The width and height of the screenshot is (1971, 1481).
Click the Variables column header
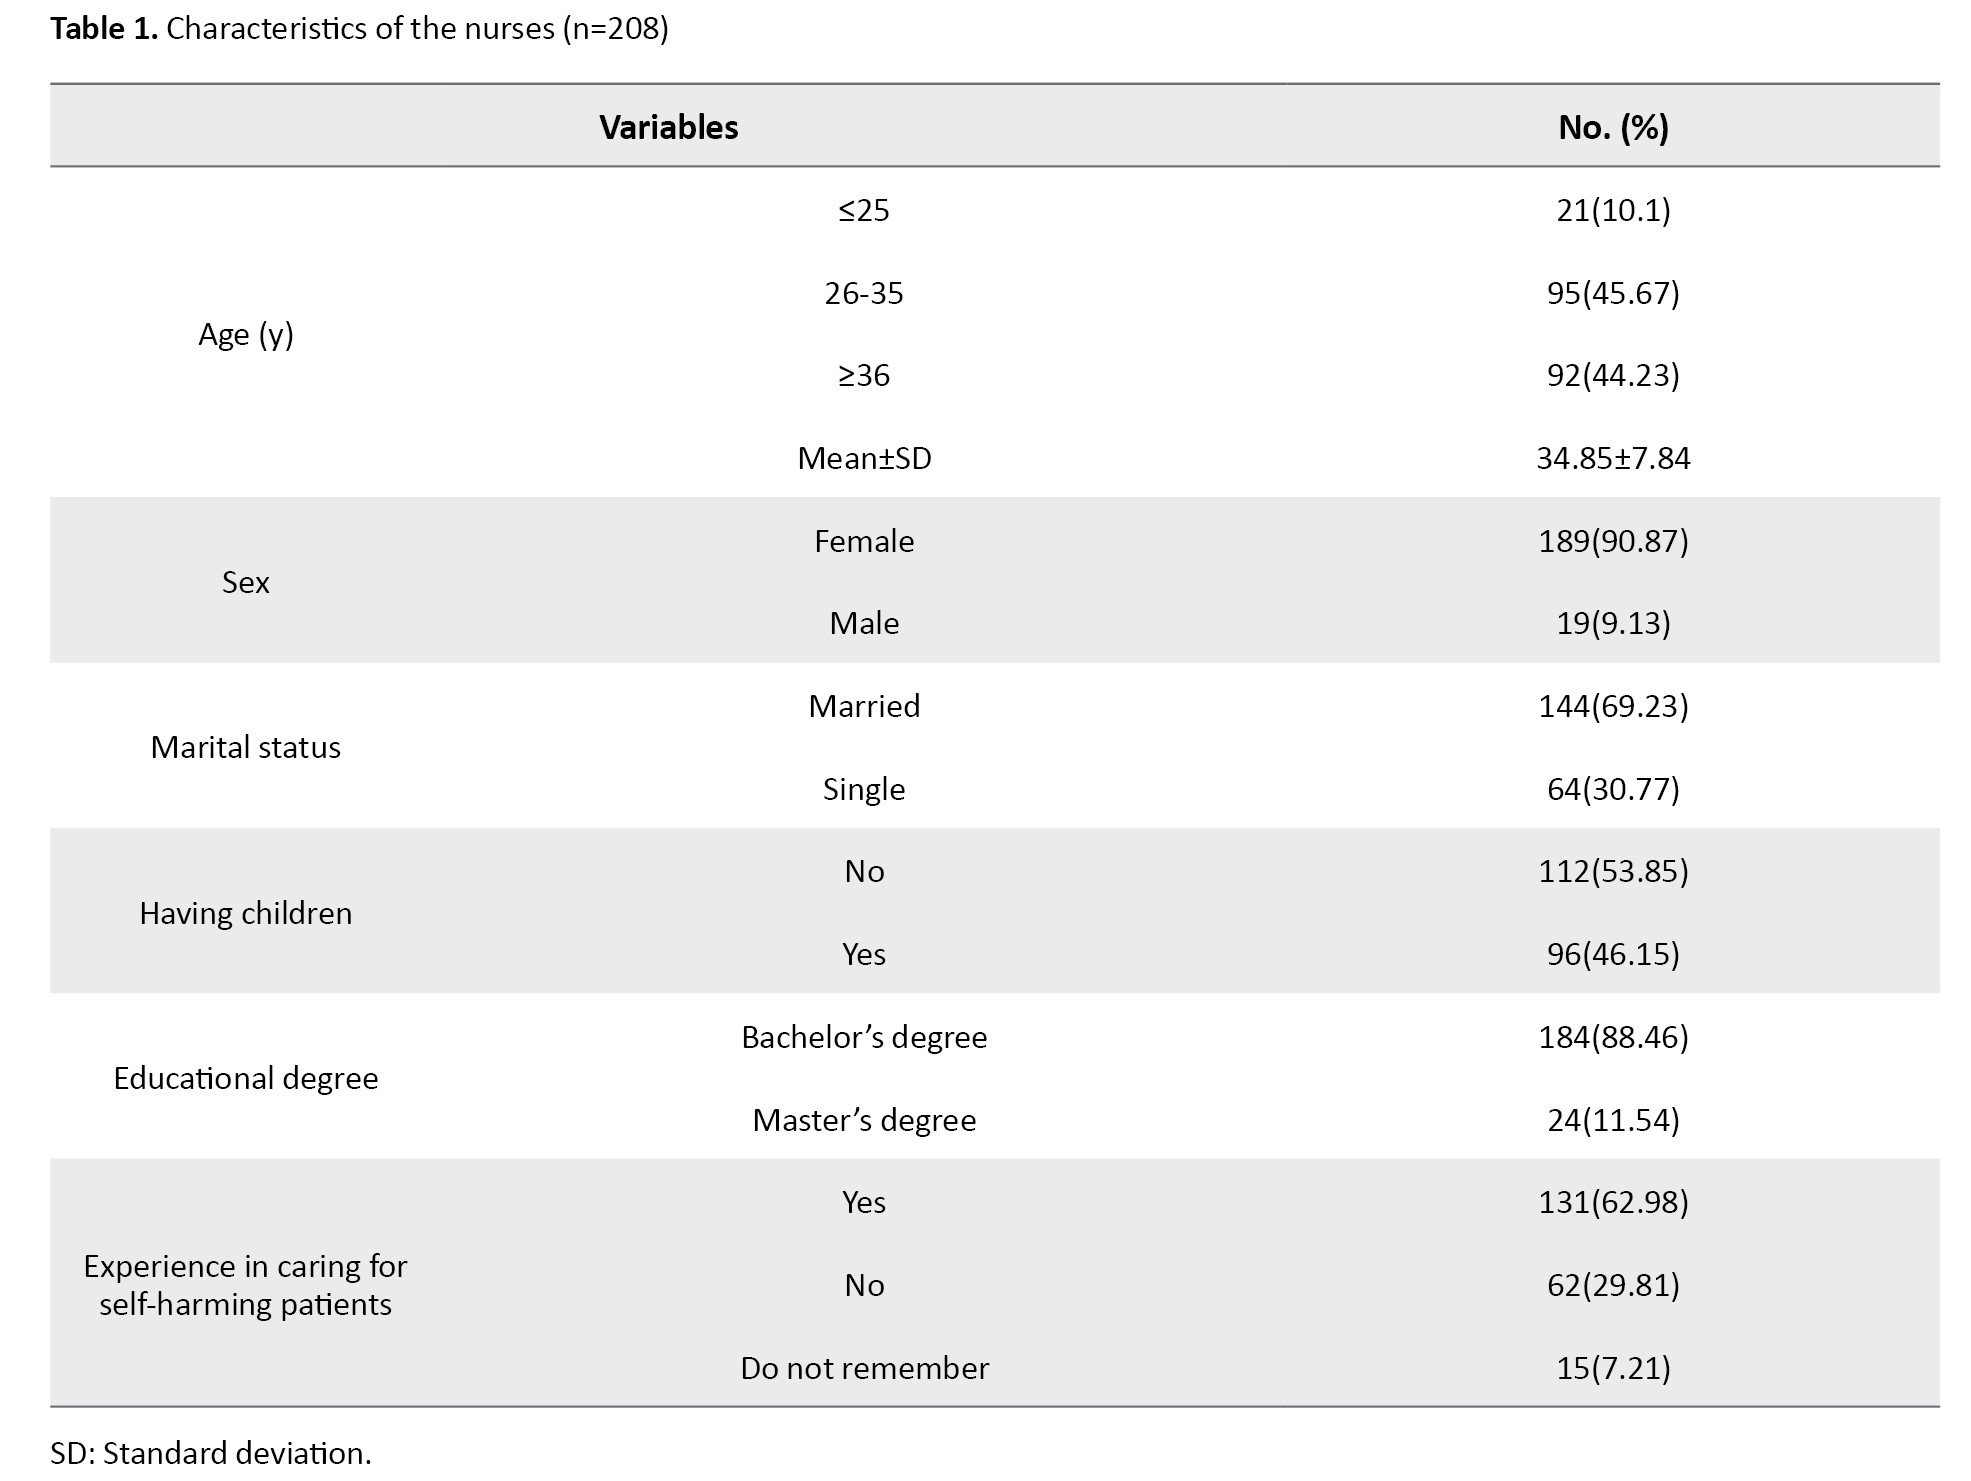pos(668,127)
